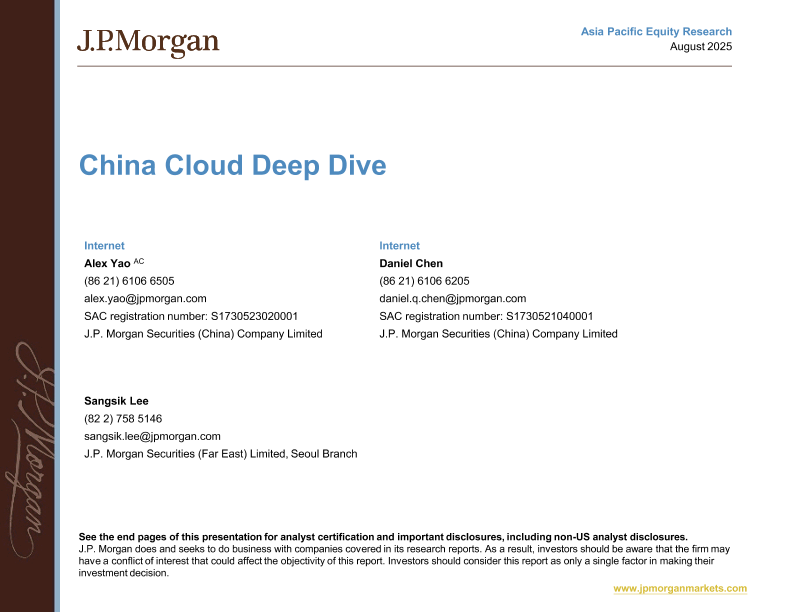Click the Internet label above Alex Yao
The width and height of the screenshot is (792, 612).
[x=104, y=246]
